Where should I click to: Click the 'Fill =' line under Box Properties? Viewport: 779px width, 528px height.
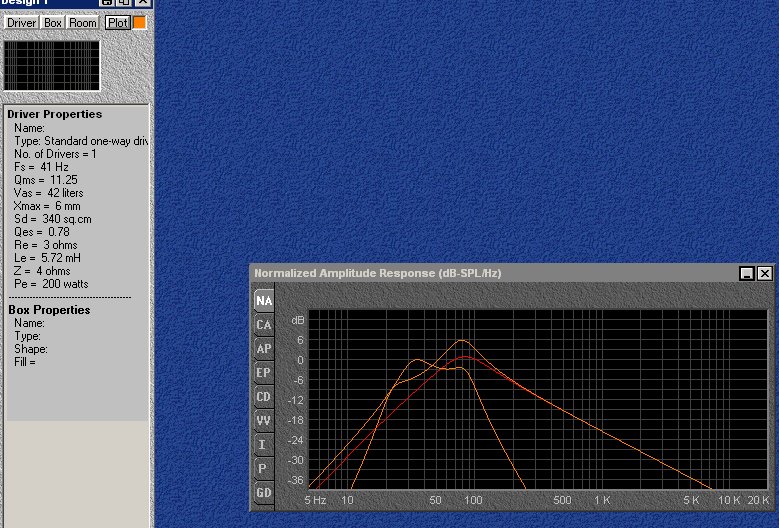click(x=25, y=362)
